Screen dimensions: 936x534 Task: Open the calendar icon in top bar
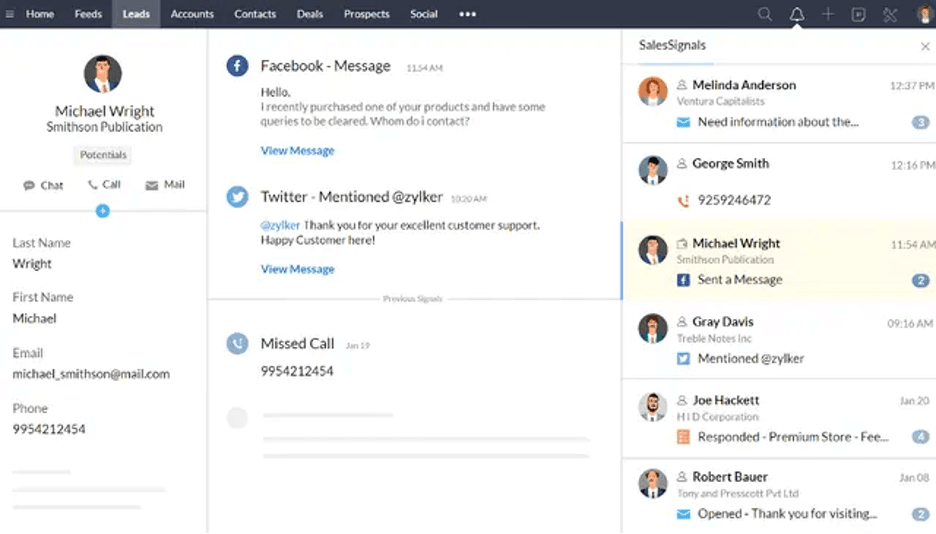coord(858,14)
